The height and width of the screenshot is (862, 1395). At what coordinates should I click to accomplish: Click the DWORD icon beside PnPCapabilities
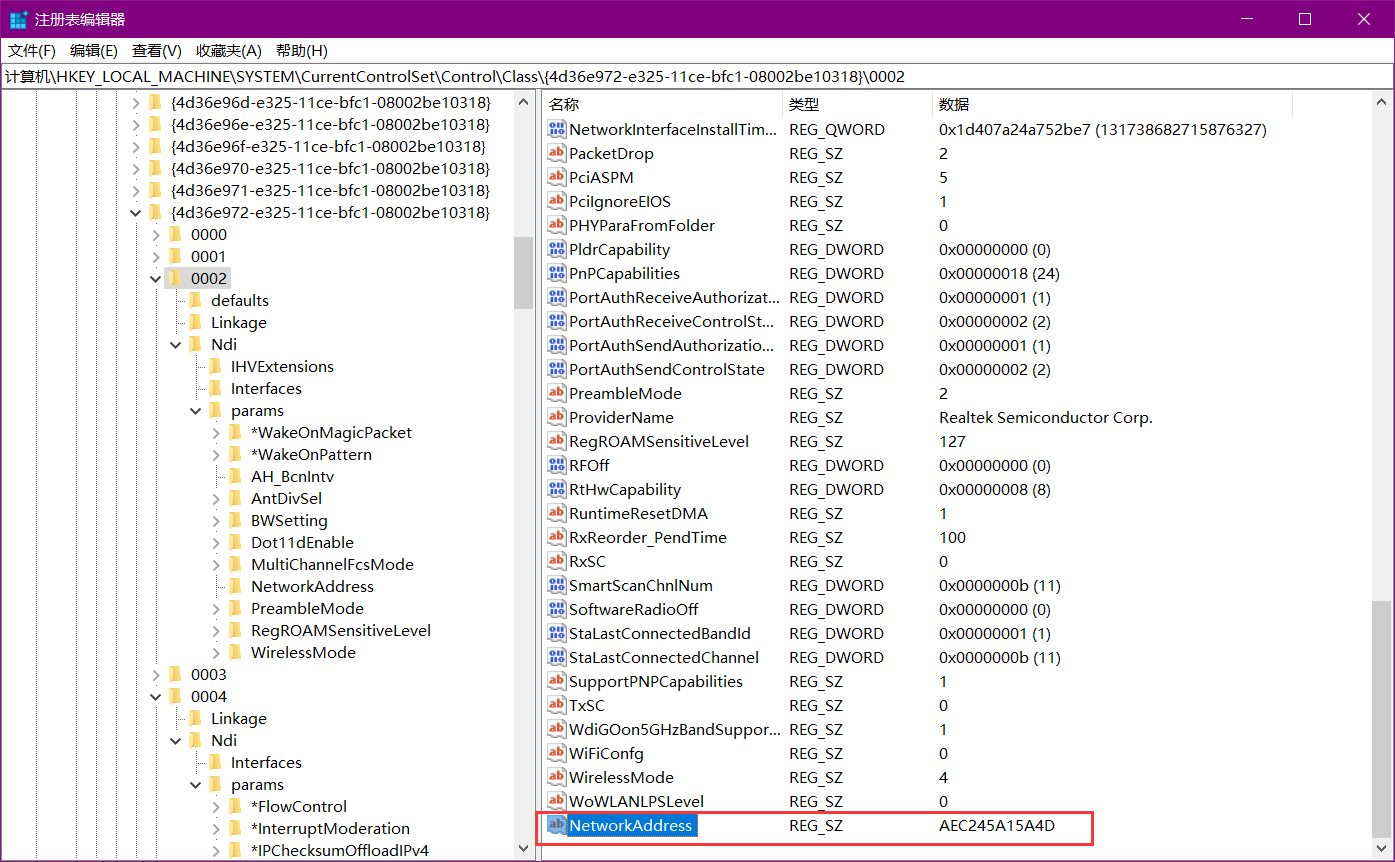pyautogui.click(x=557, y=273)
